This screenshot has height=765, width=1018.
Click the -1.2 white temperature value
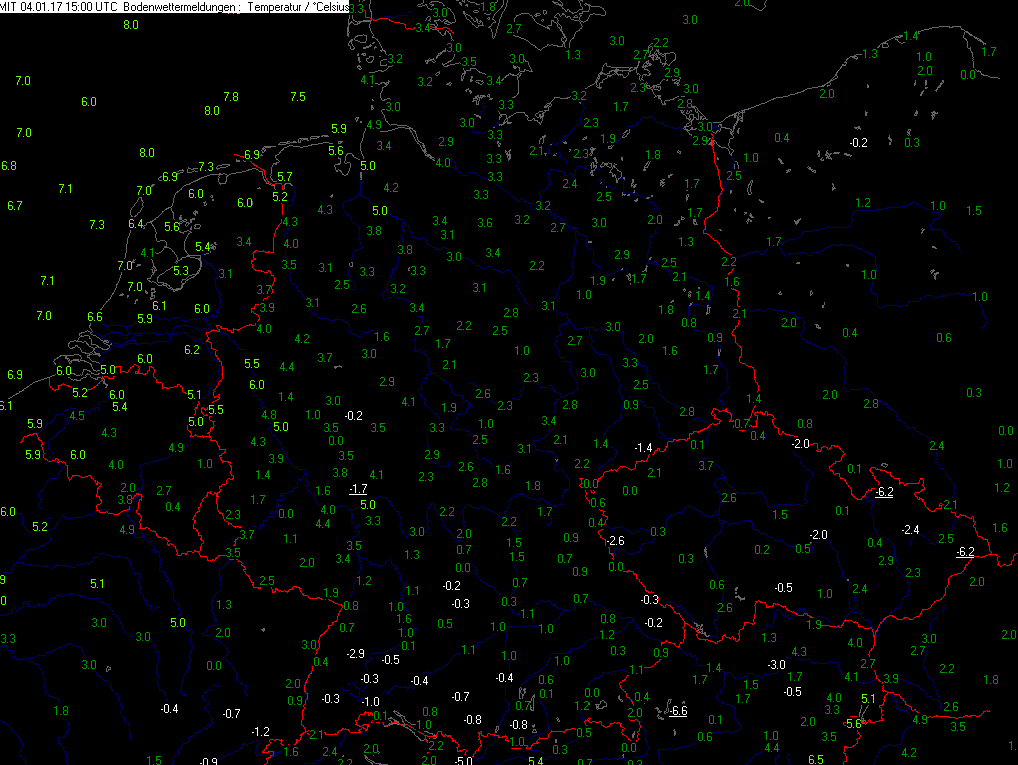(x=260, y=732)
